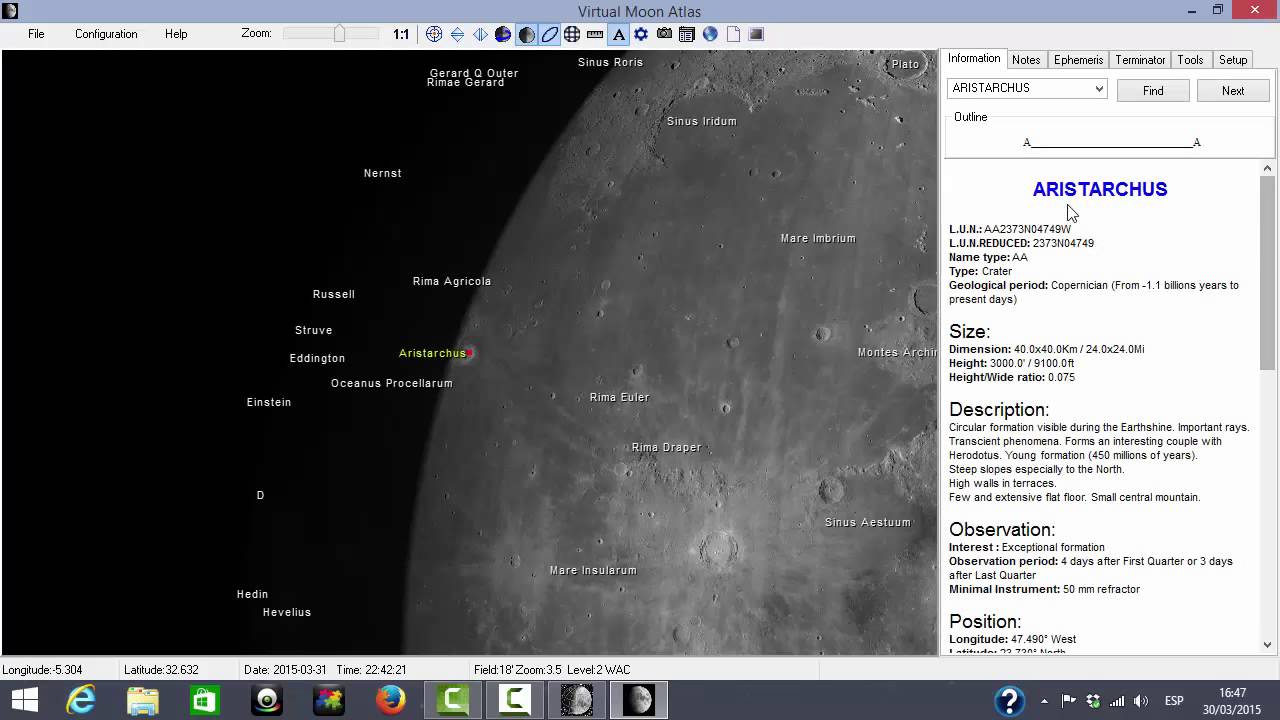Click the Mare Insularum map label
This screenshot has height=720, width=1280.
593,570
